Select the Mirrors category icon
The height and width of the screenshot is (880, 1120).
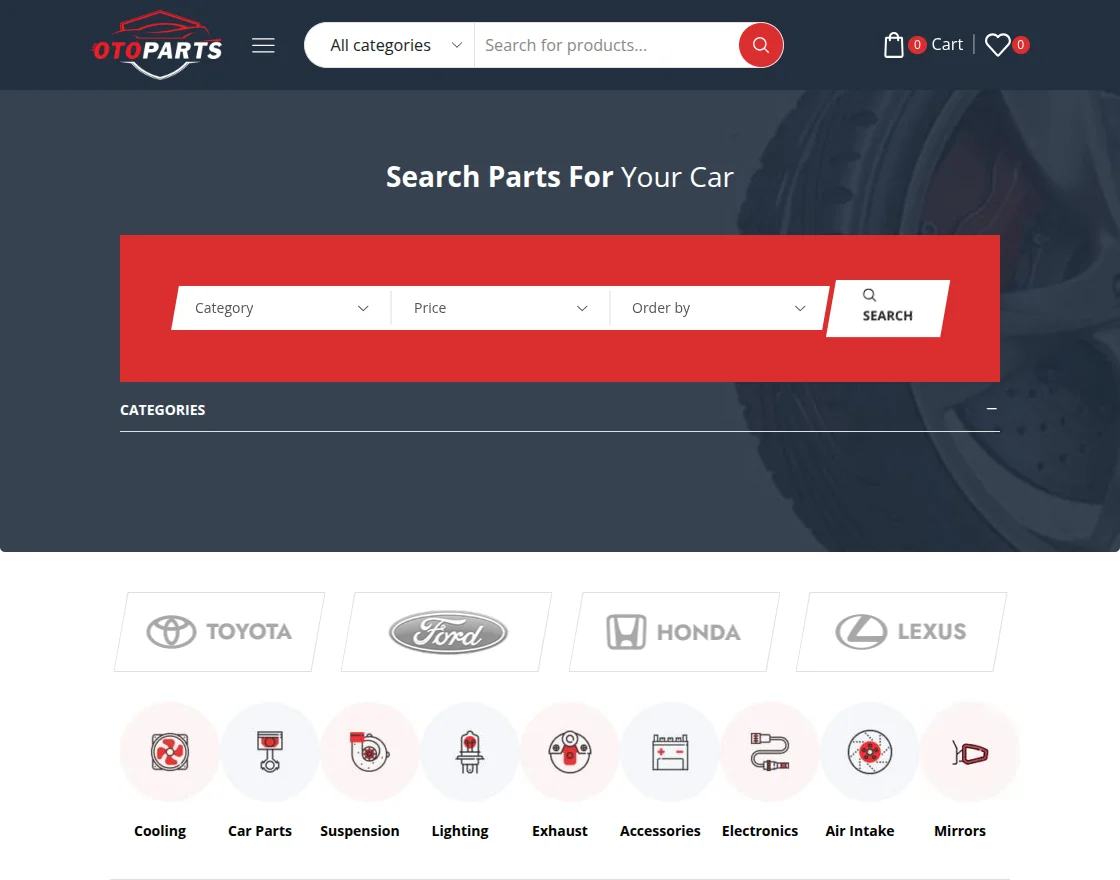coord(969,751)
